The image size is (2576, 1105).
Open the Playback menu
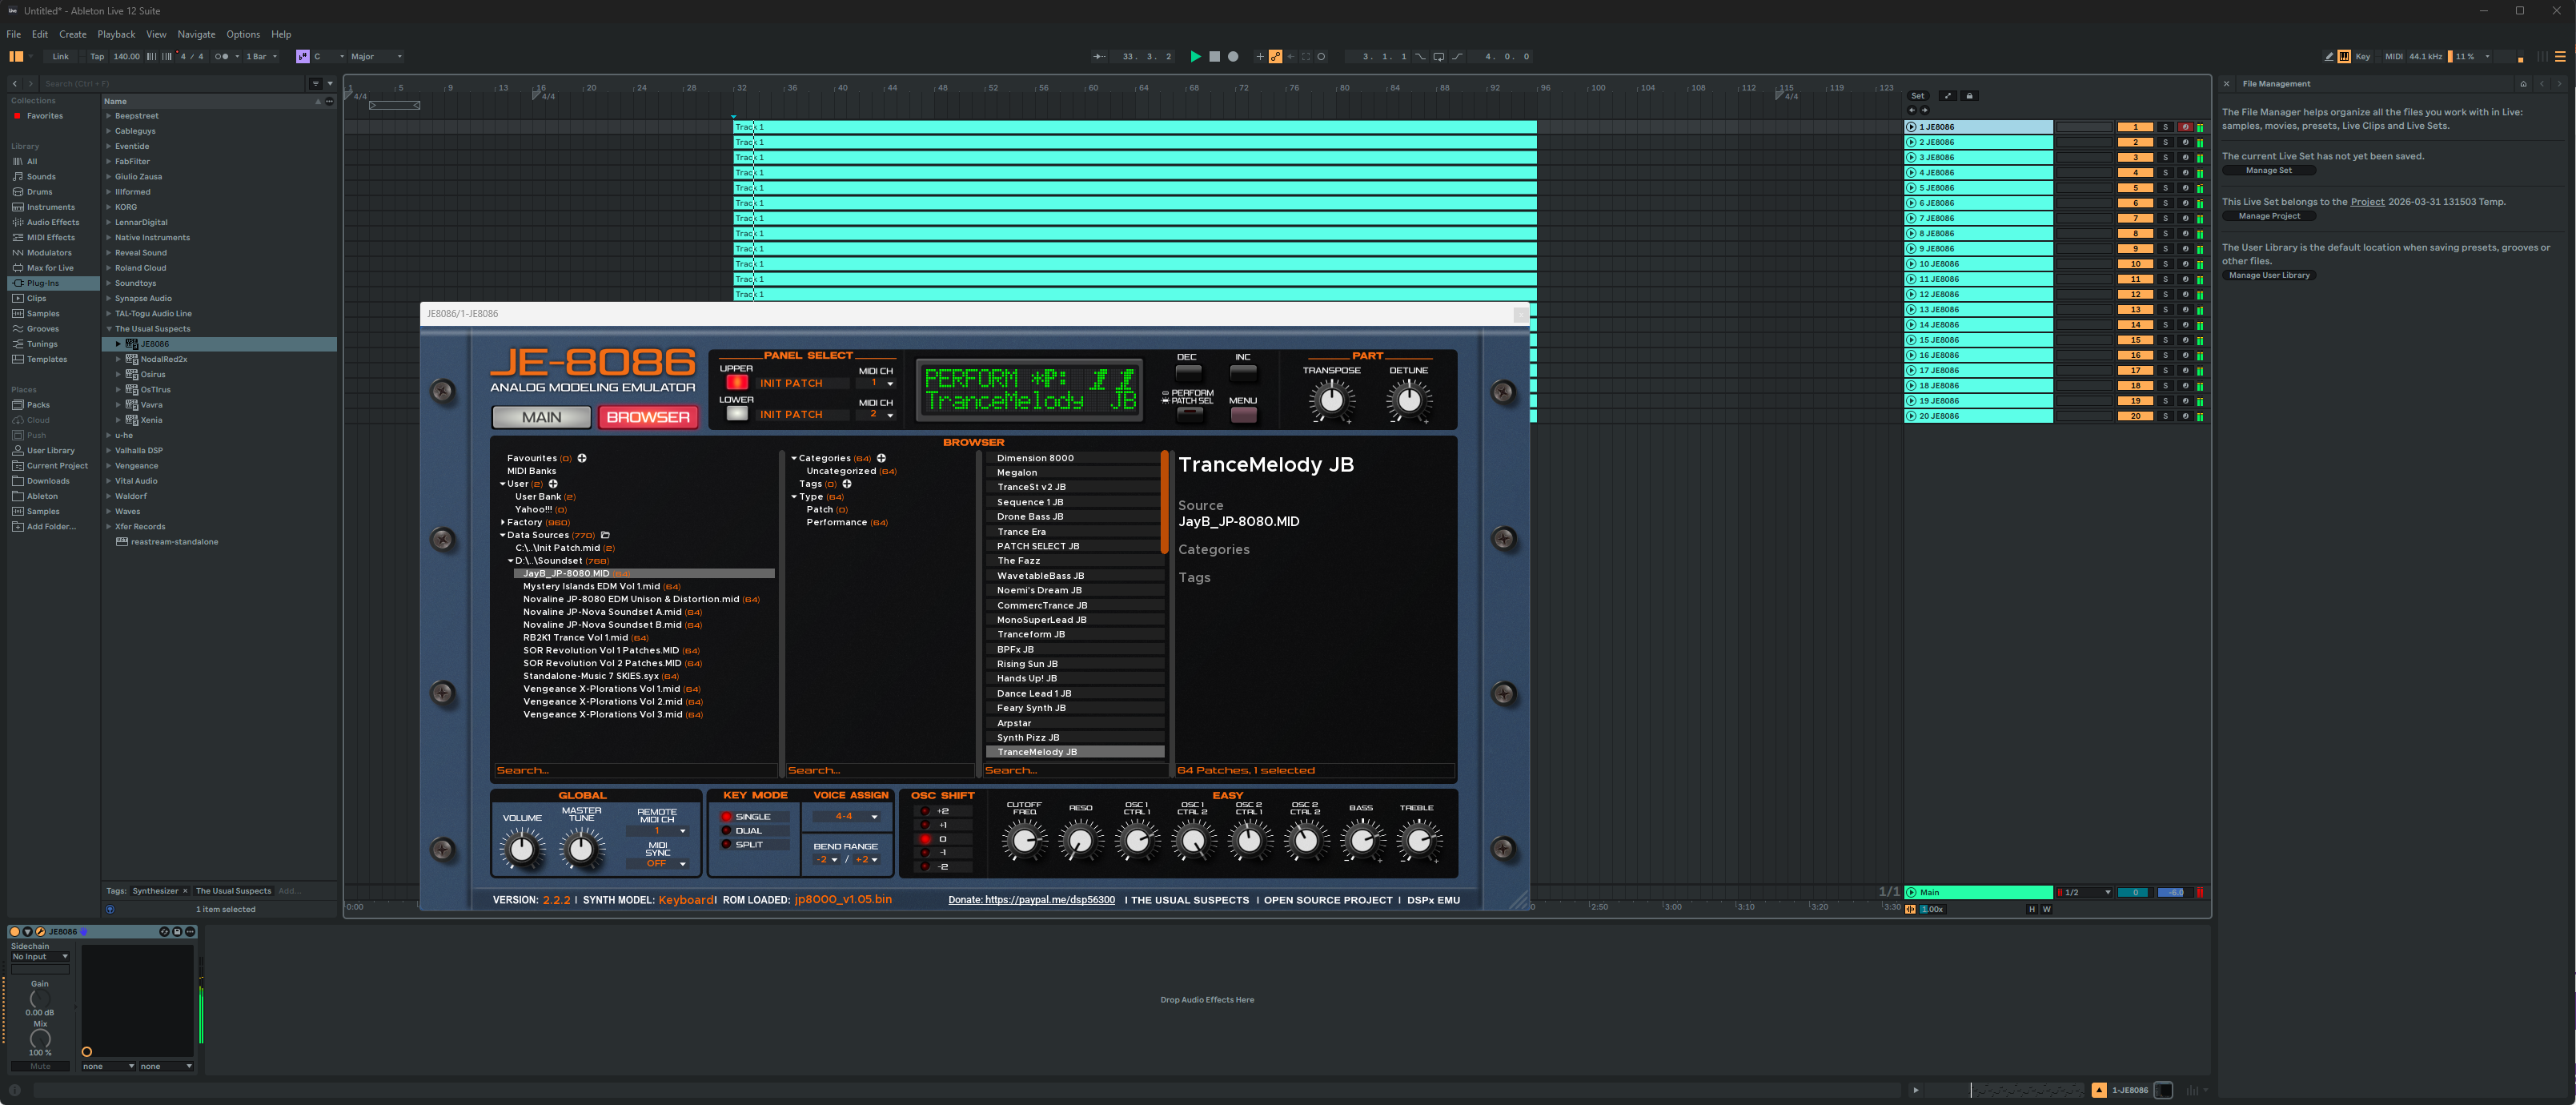click(116, 34)
